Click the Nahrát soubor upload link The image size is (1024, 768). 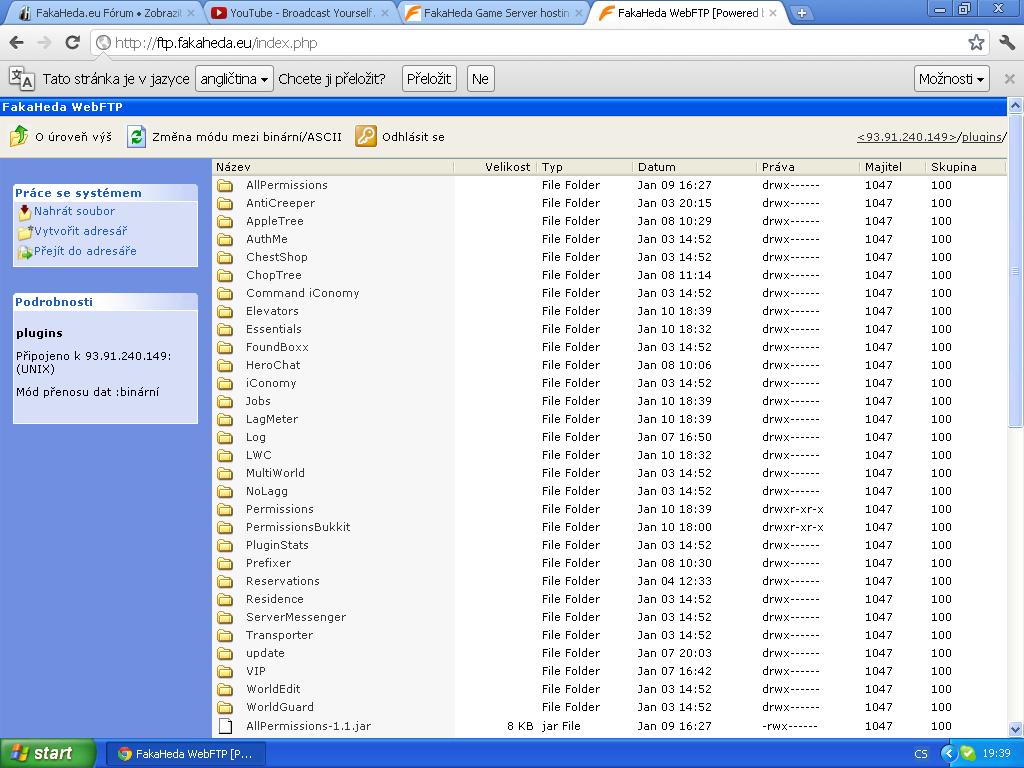click(x=74, y=211)
